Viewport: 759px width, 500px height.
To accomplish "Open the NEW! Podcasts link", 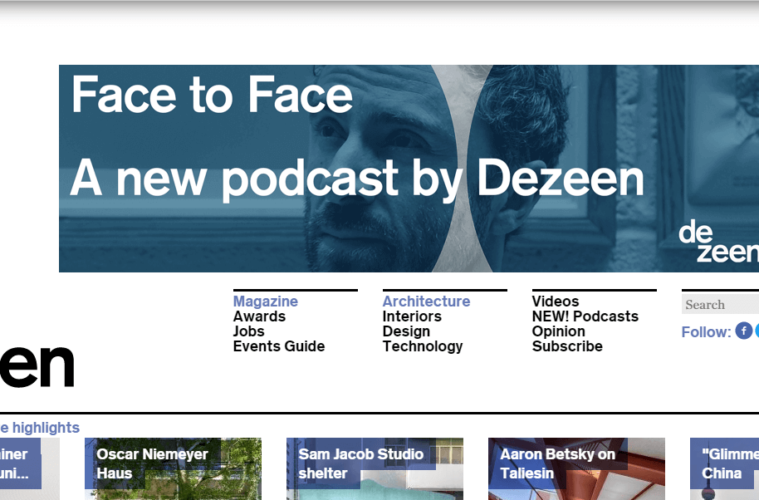I will 585,316.
